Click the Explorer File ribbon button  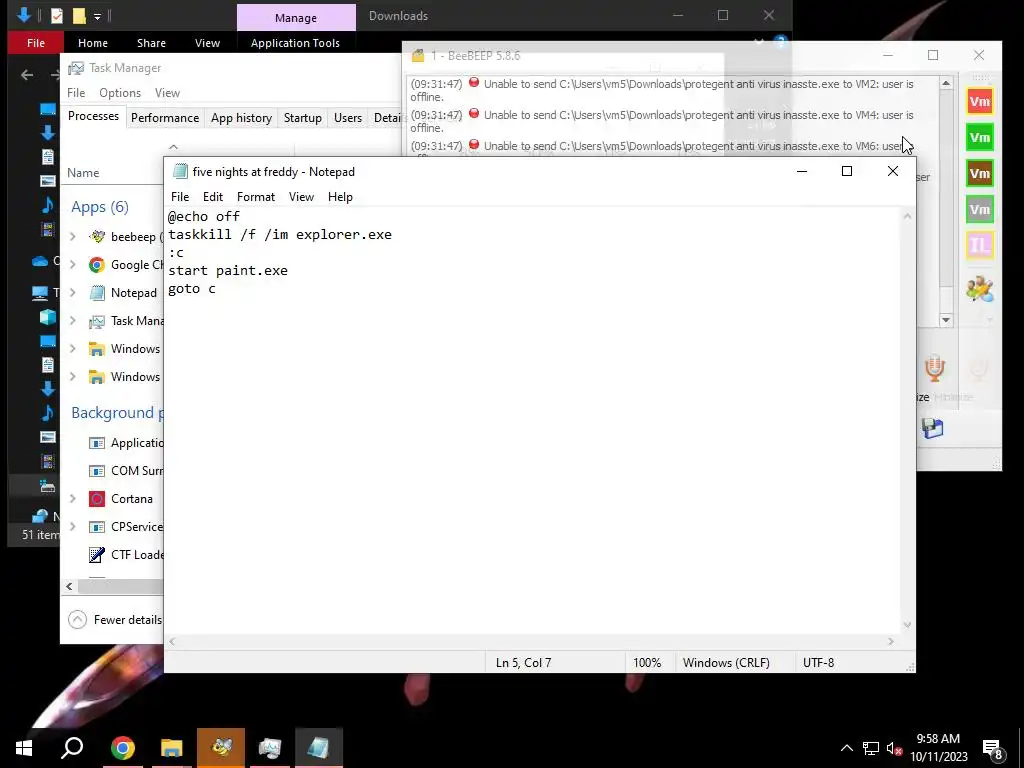pos(36,43)
